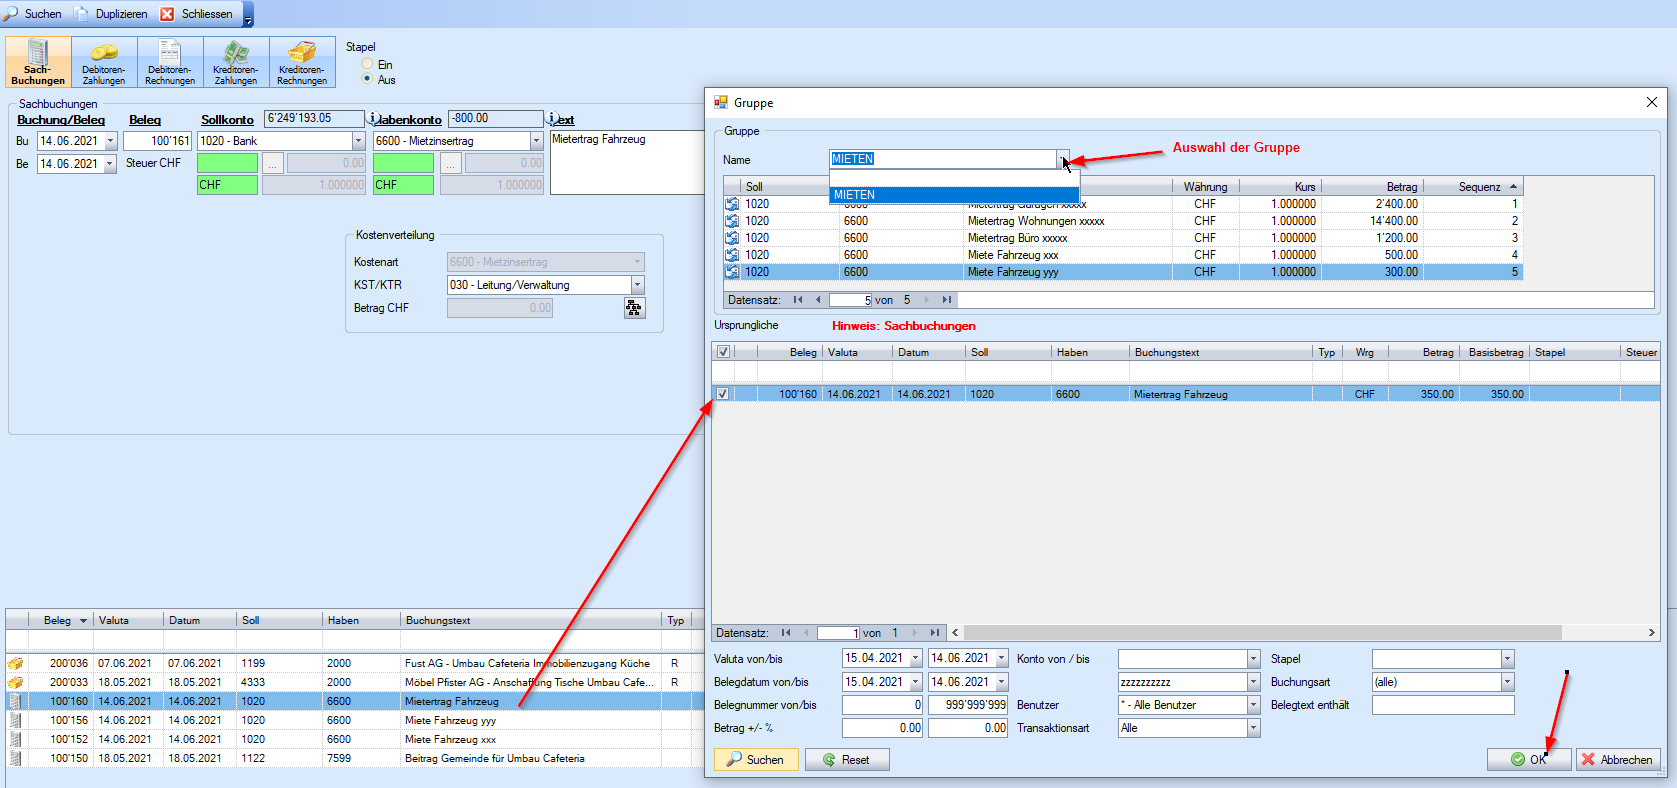
Task: Open Kreditoren-Zahlungen icon
Action: (x=236, y=62)
